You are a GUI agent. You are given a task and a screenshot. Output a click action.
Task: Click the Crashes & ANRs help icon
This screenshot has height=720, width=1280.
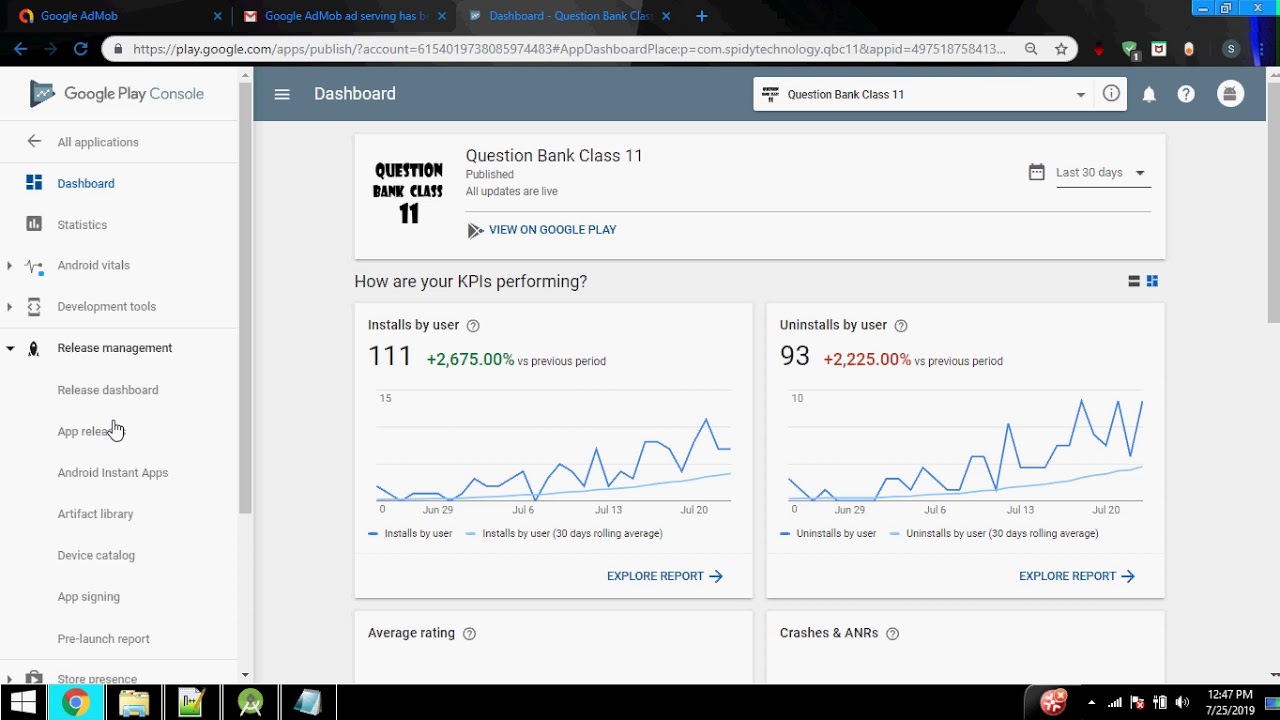893,634
